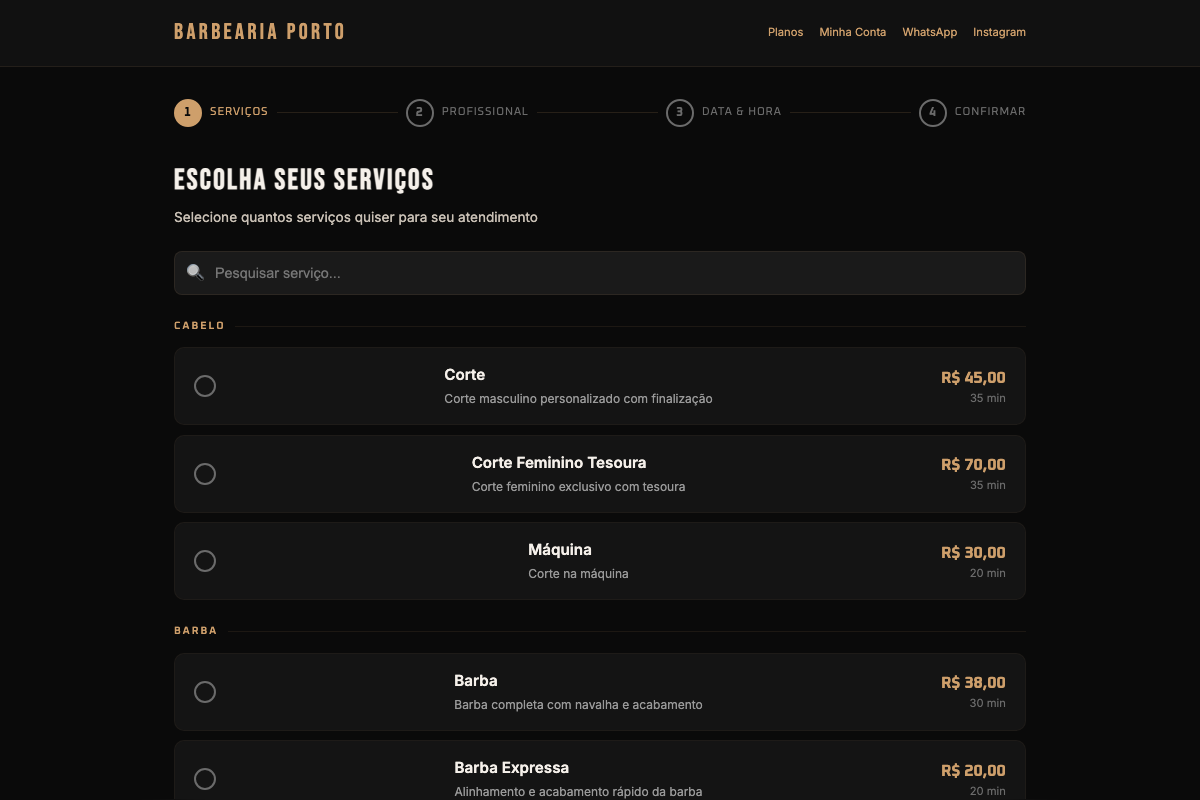Click the step 1 Serviços circle
Viewport: 1200px width, 800px height.
point(188,112)
